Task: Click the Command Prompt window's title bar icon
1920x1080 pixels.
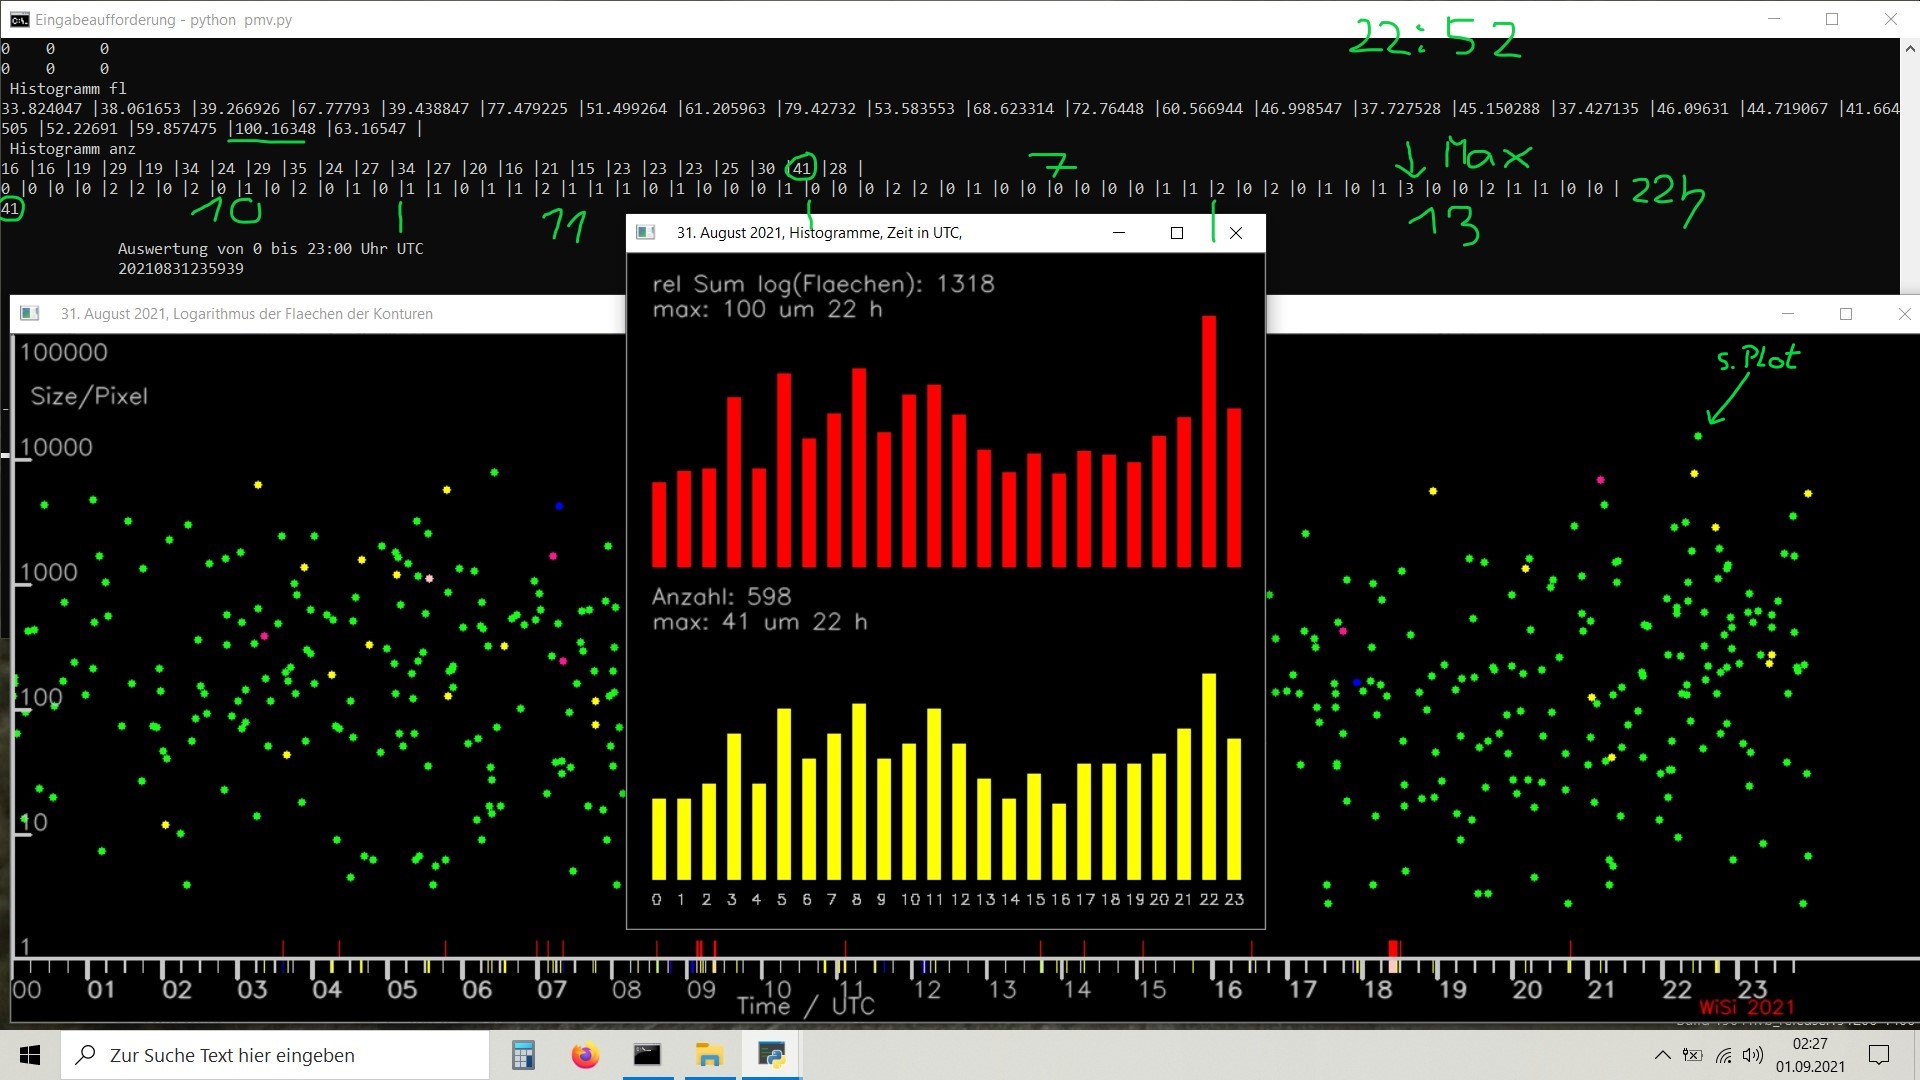Action: tap(19, 19)
